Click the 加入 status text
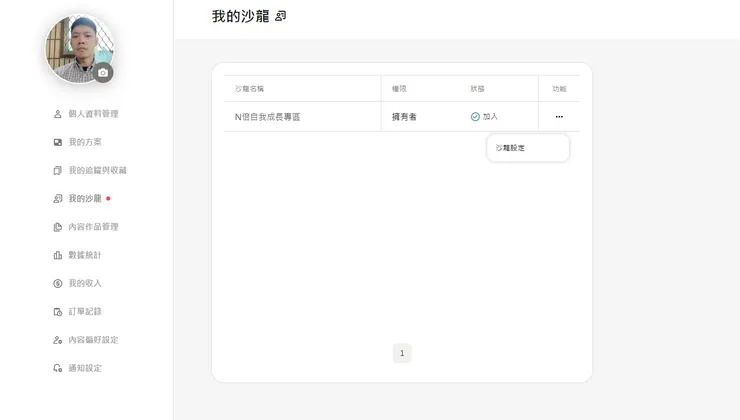Screen dimensions: 740x420 (490, 117)
